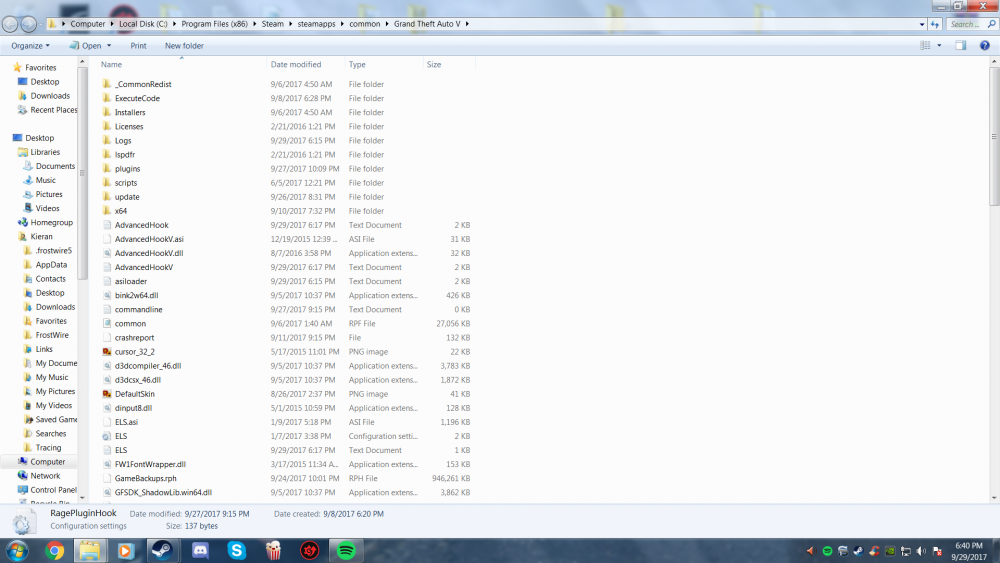Expand the address bar history dropdown
1000x563 pixels.
tap(922, 24)
